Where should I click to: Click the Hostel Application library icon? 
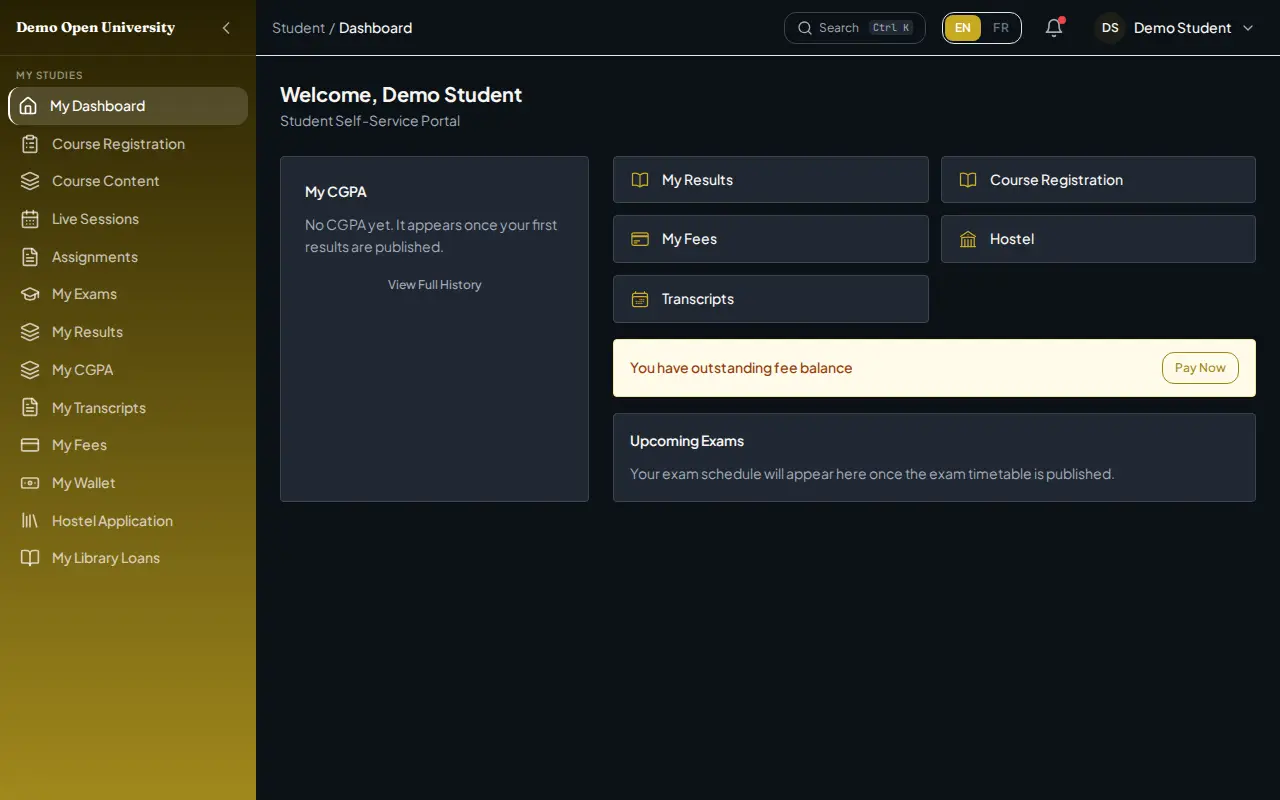coord(30,521)
